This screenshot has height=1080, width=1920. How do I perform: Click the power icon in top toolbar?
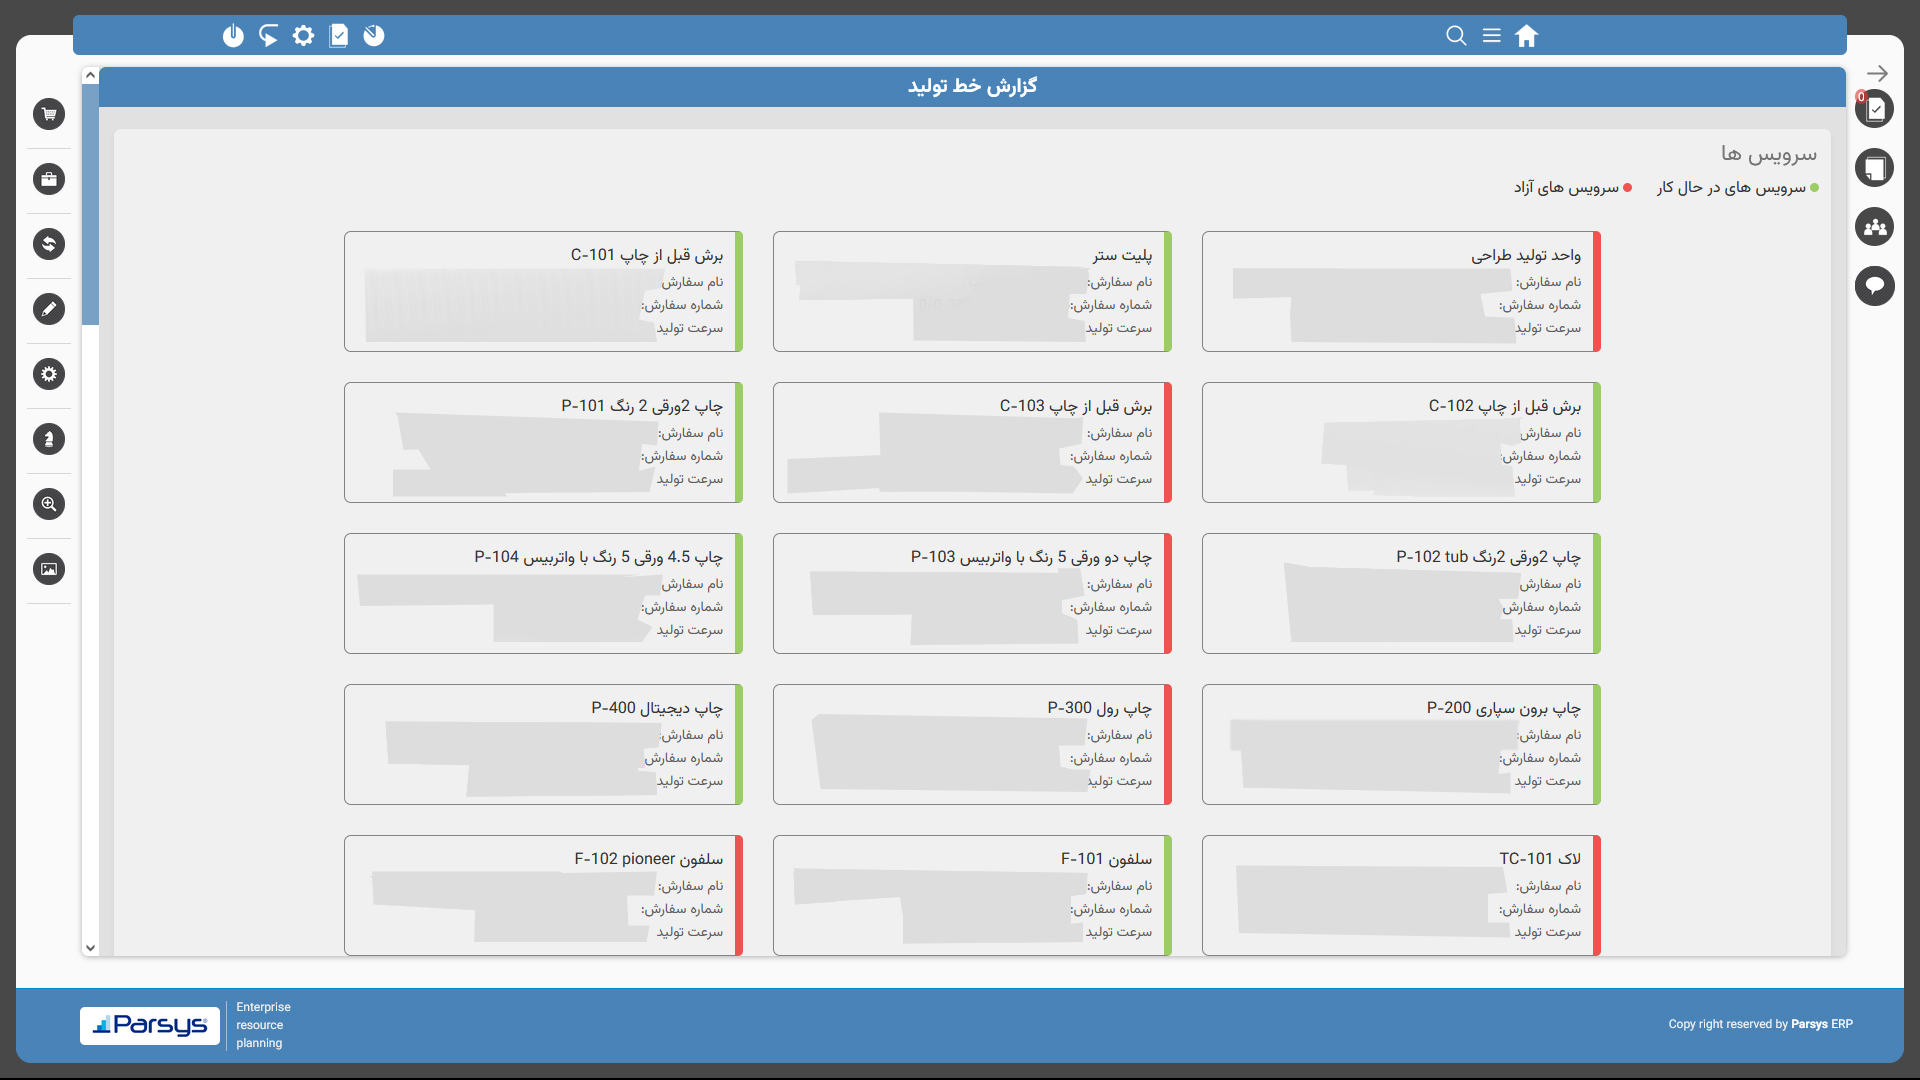tap(233, 36)
